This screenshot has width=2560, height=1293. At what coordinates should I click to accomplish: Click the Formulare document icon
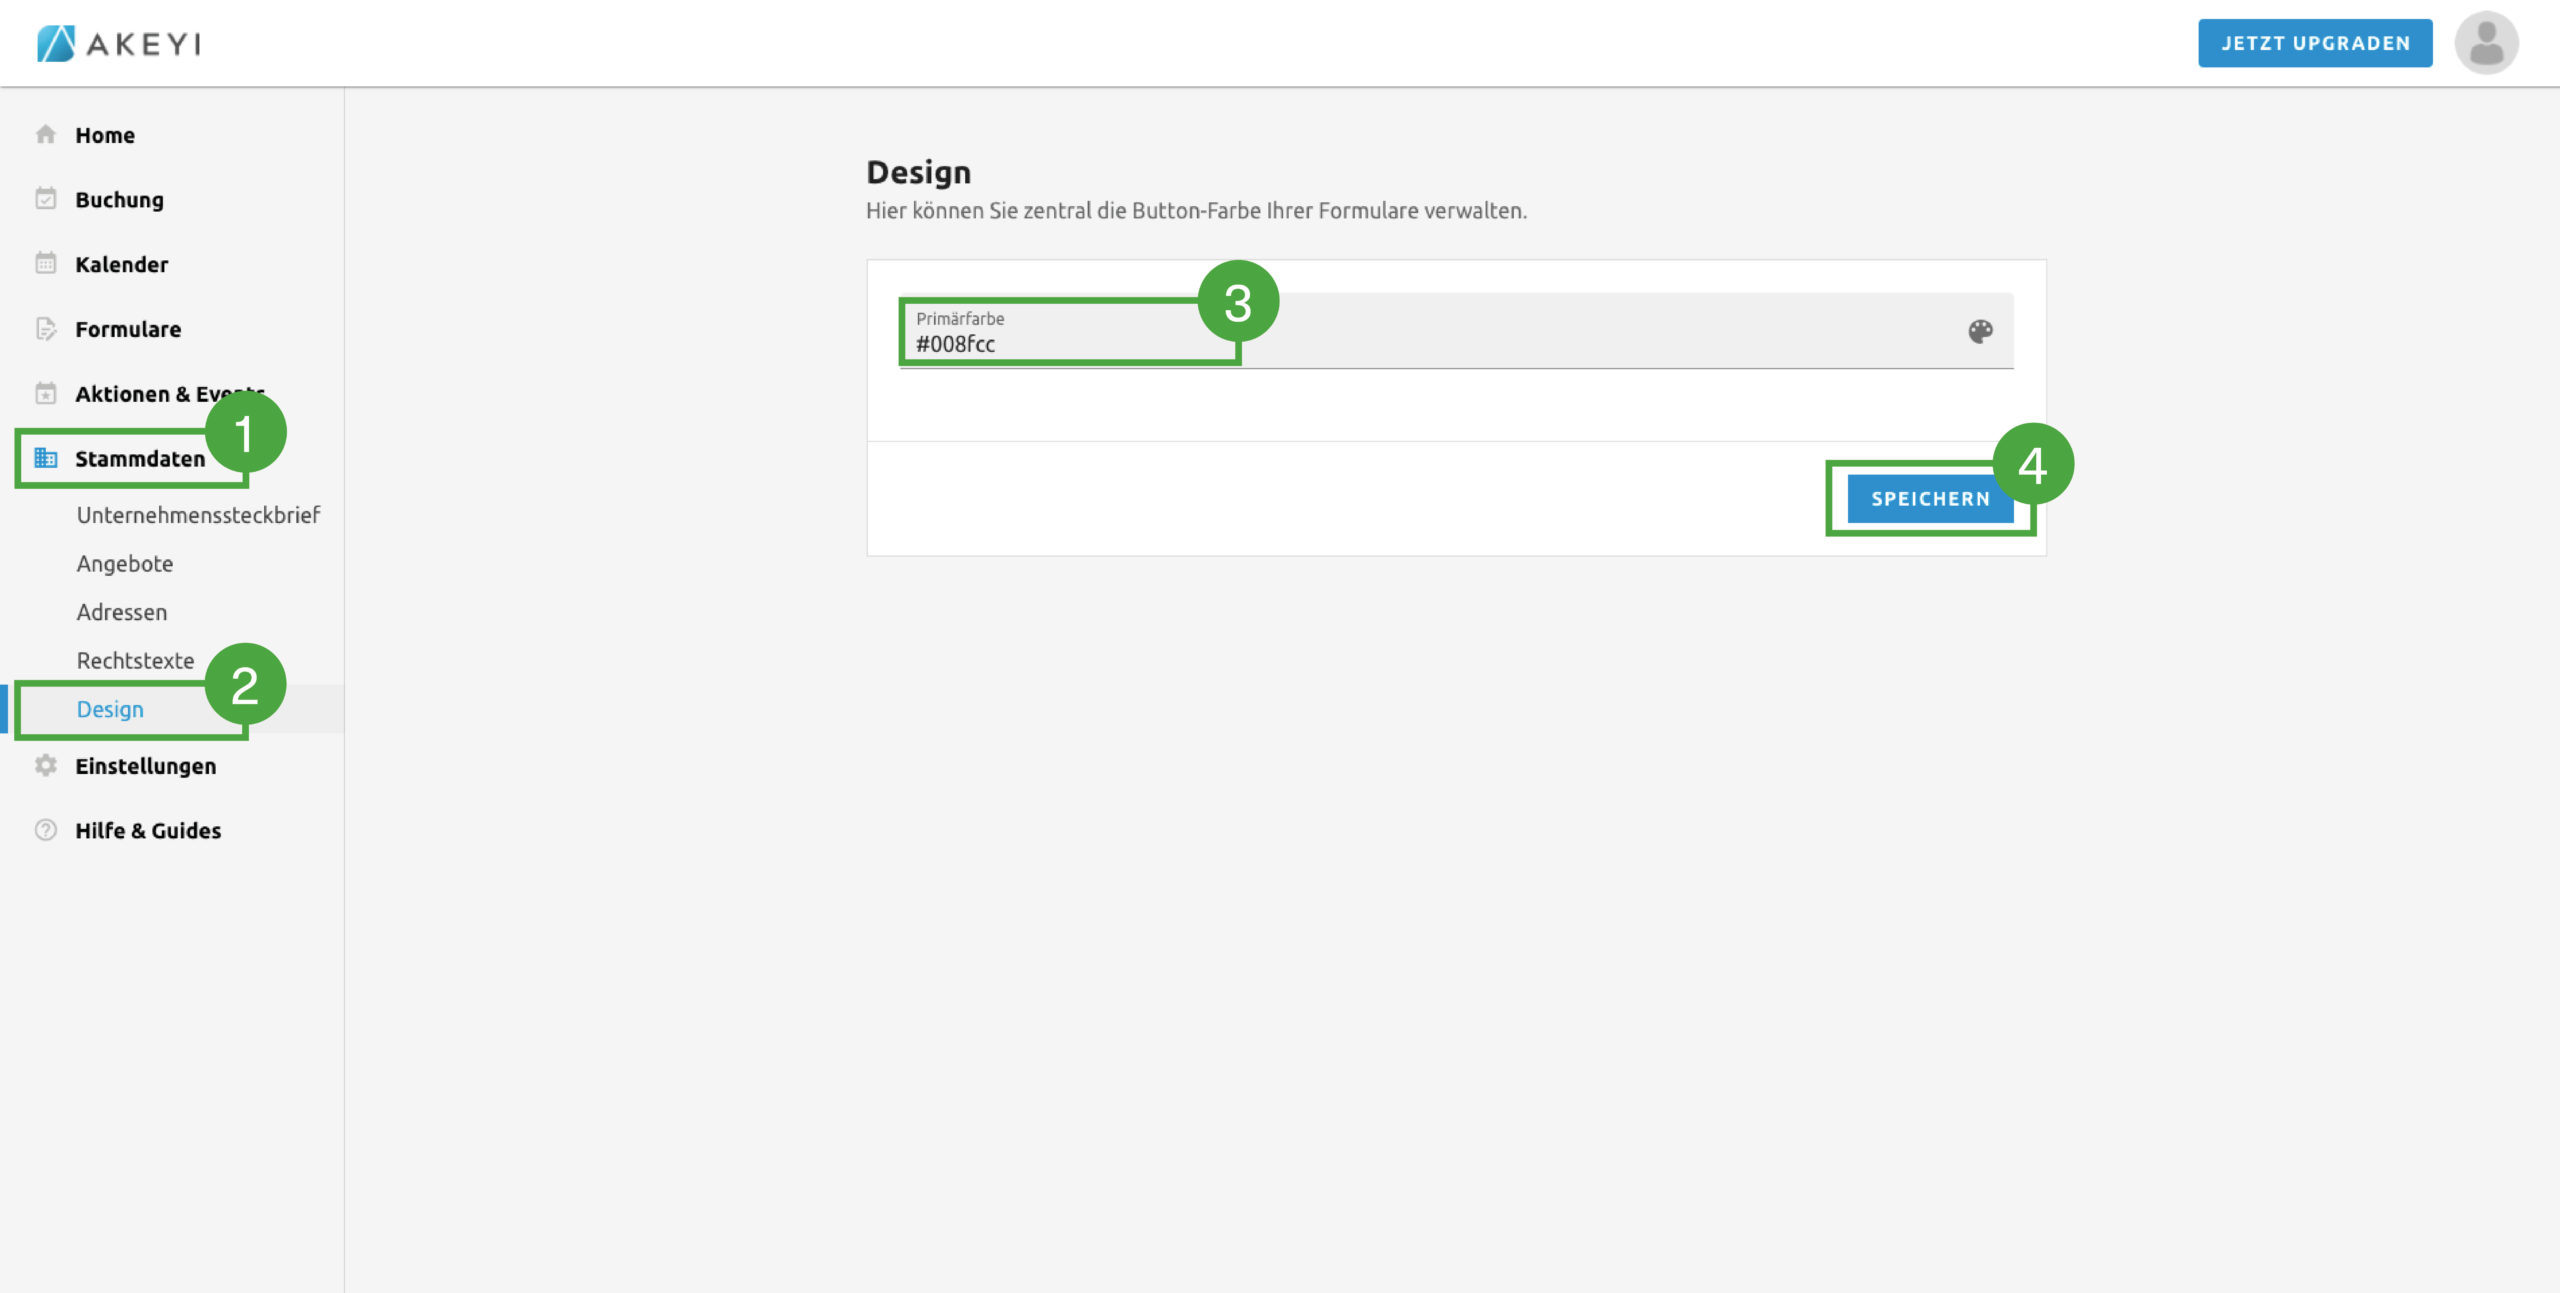coord(46,329)
